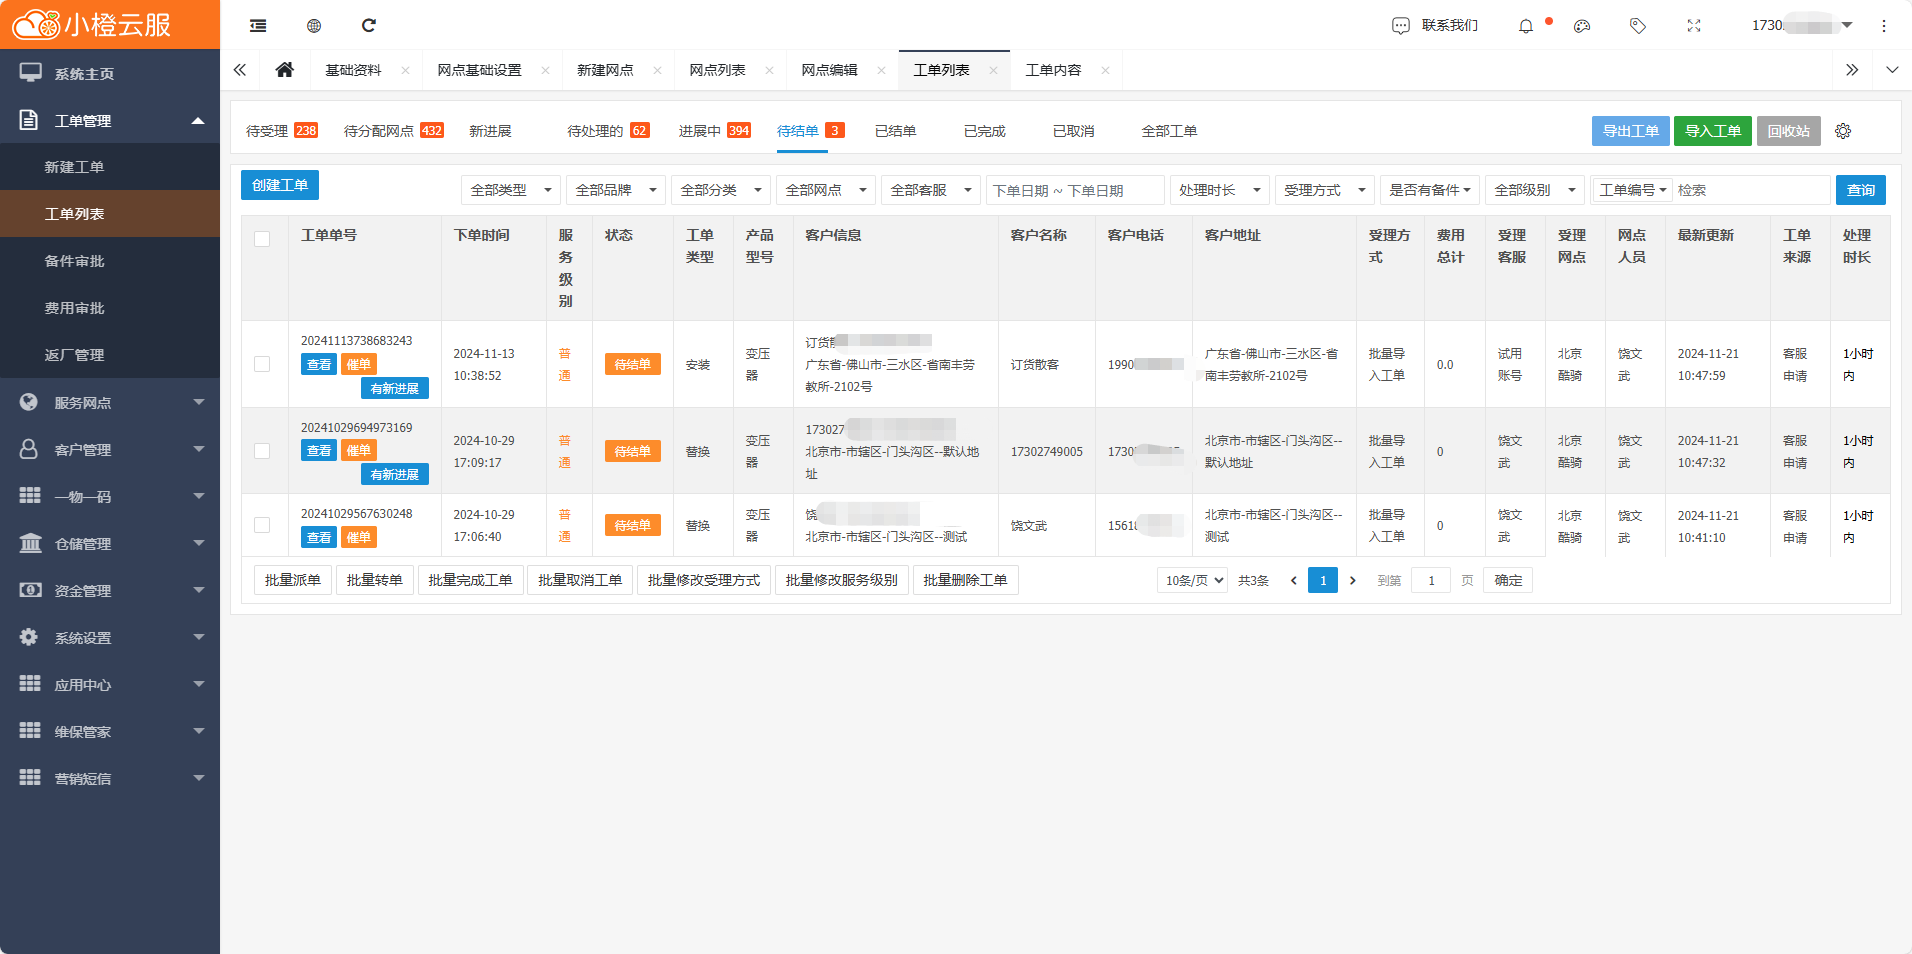Expand 服务网点 sidebar menu
Viewport: 1912px width, 954px height.
coord(110,402)
